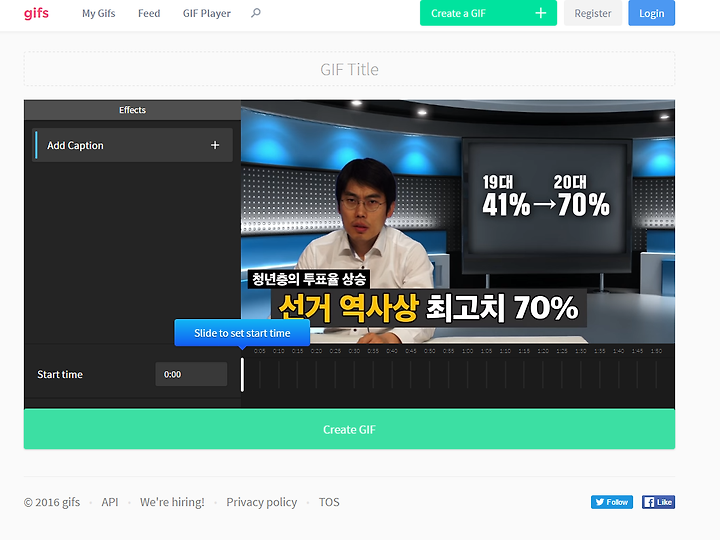Click the video preview frame

point(457,220)
